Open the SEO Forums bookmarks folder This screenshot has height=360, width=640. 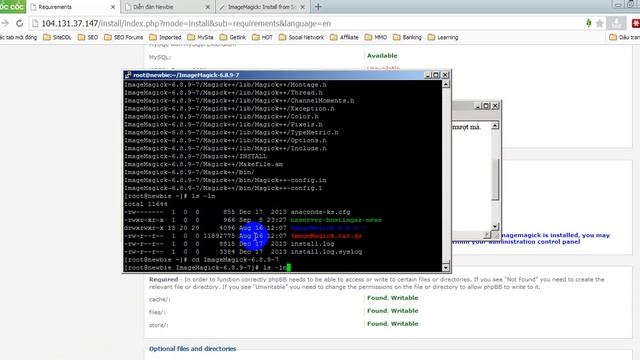click(x=124, y=37)
